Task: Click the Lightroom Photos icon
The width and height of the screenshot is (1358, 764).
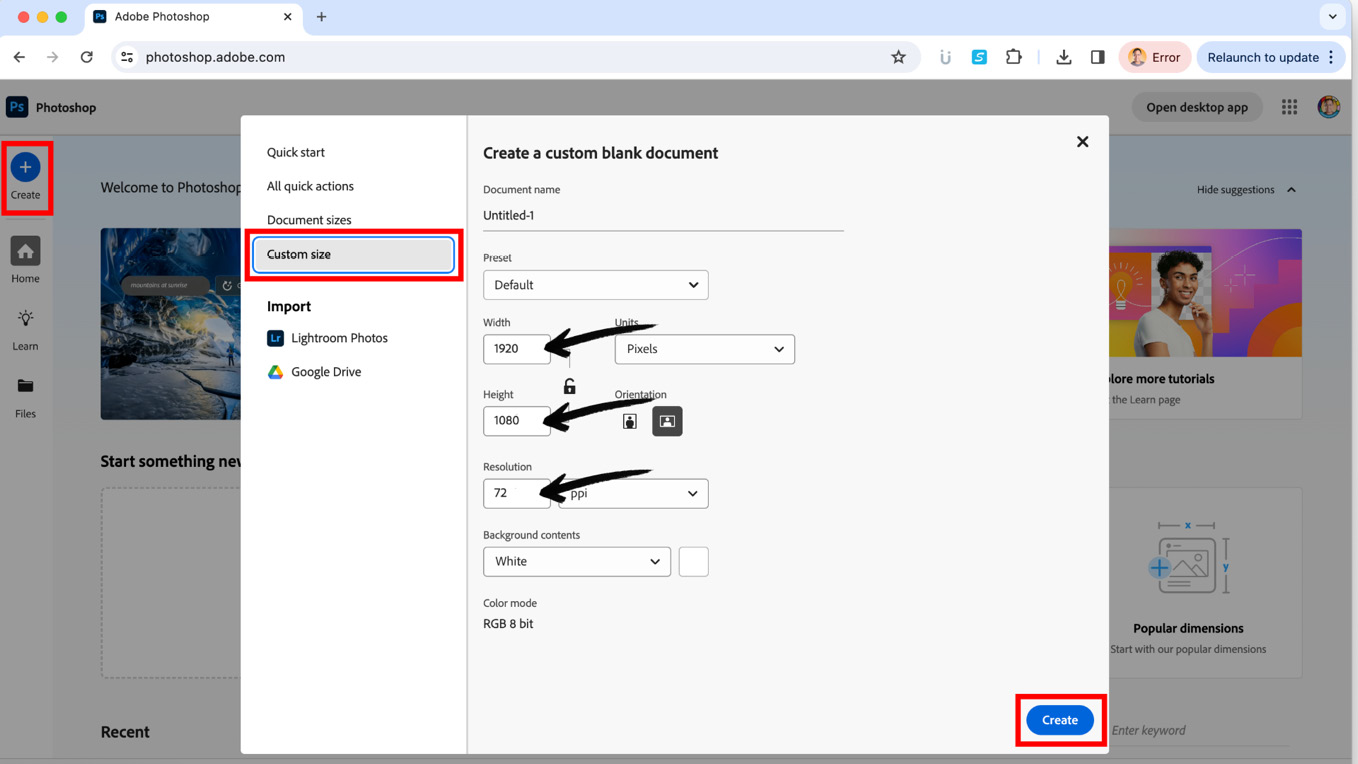Action: click(275, 338)
